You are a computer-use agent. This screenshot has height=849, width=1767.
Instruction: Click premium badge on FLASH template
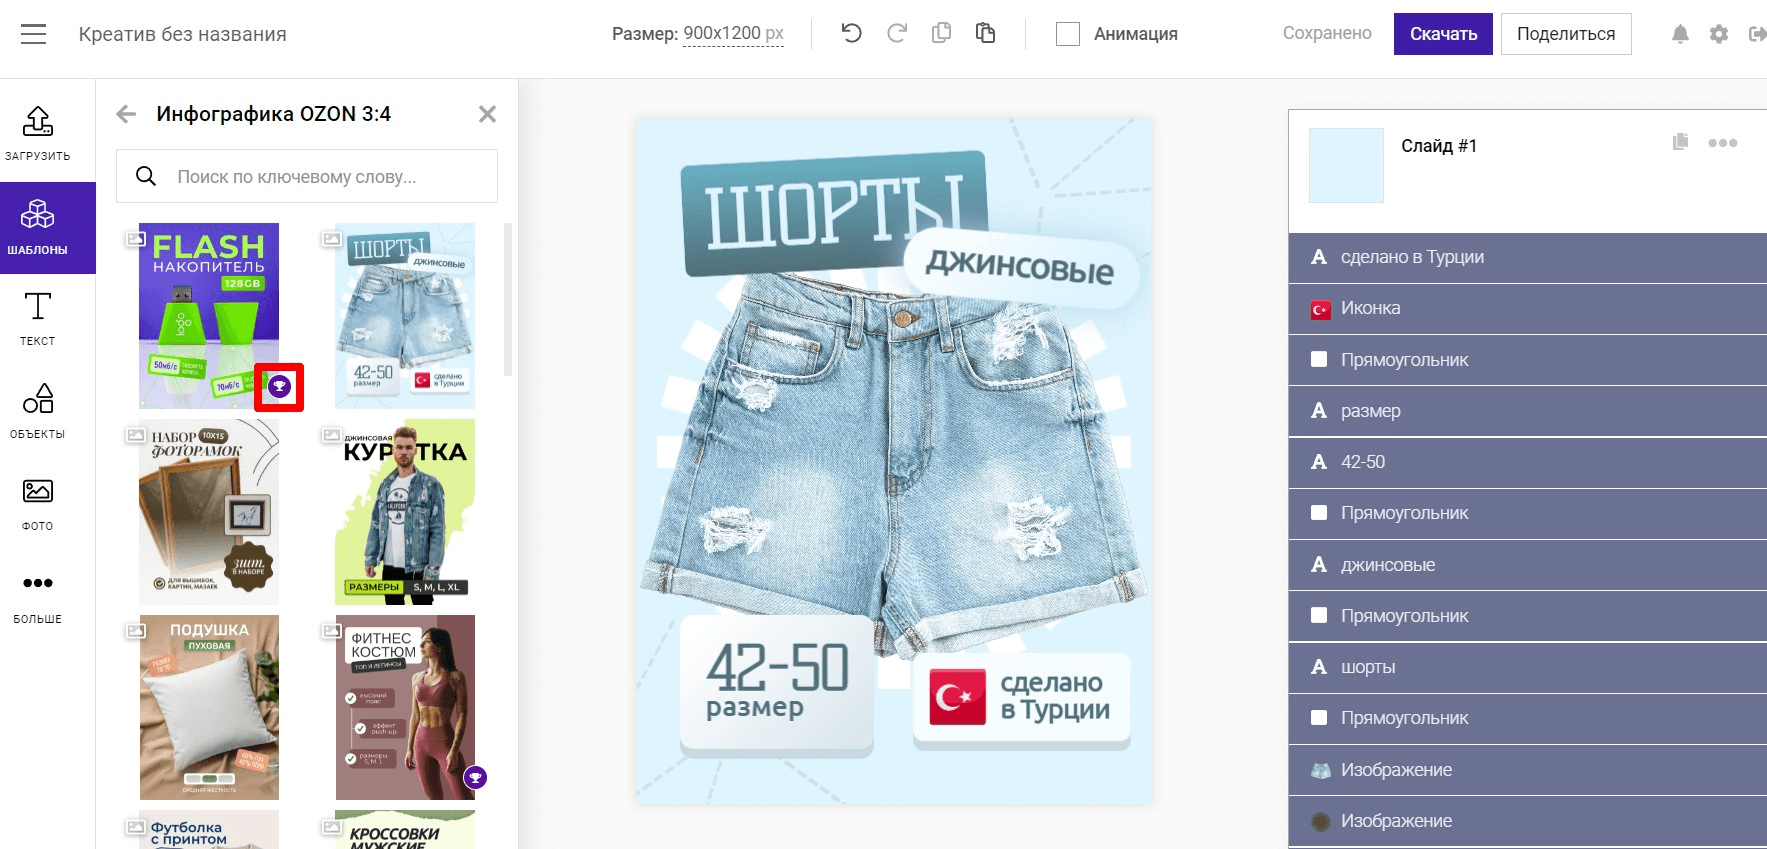click(279, 387)
